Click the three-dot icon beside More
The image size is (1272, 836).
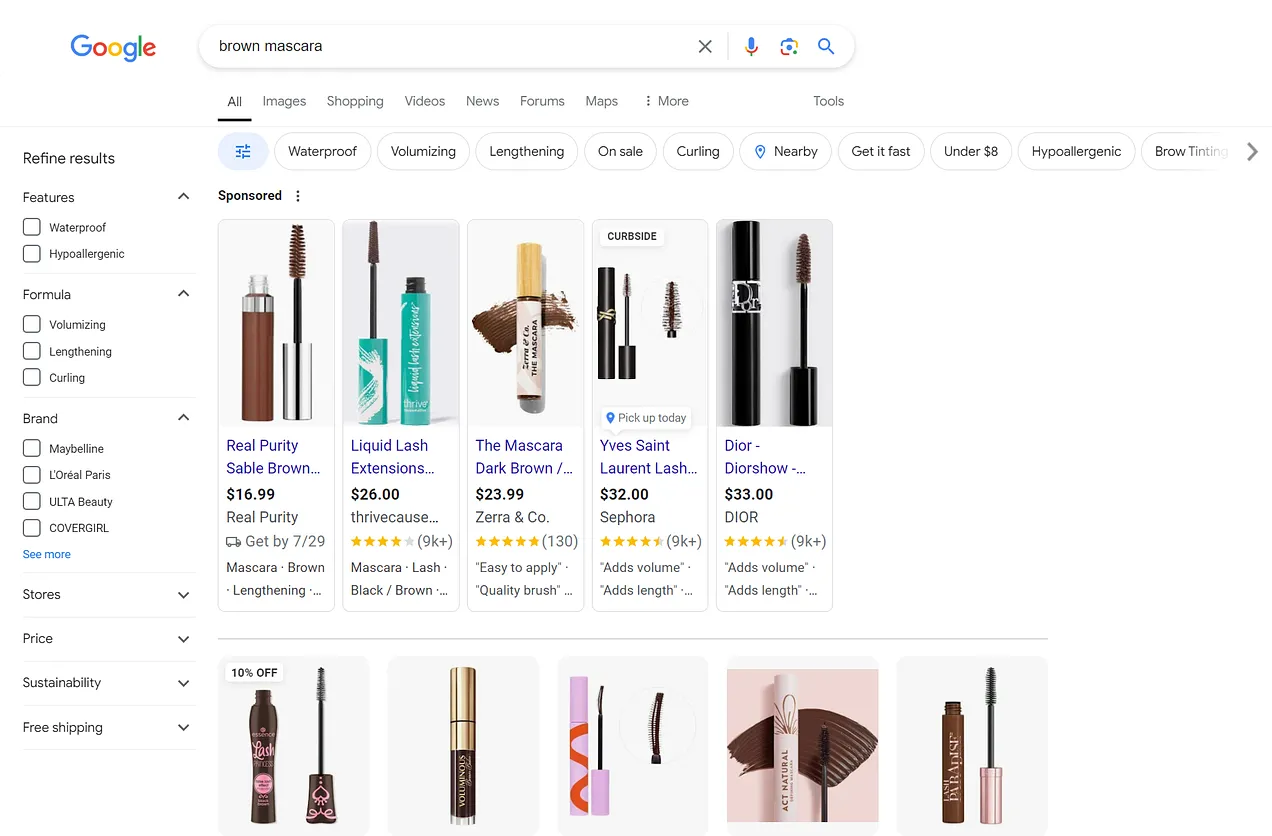(x=648, y=101)
